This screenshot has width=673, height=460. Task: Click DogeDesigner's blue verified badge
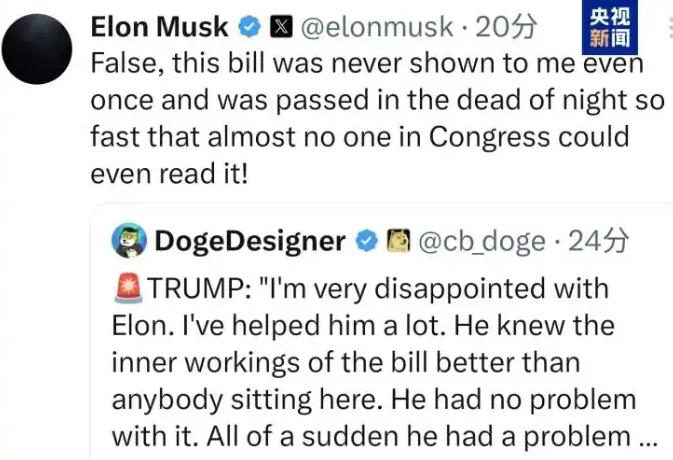(366, 240)
